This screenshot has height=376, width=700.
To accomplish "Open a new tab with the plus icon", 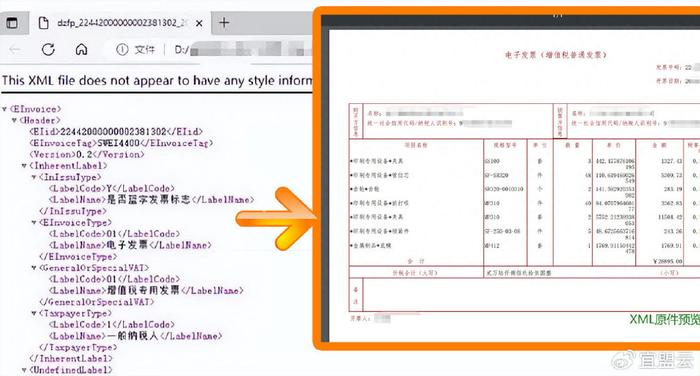I will [x=224, y=22].
